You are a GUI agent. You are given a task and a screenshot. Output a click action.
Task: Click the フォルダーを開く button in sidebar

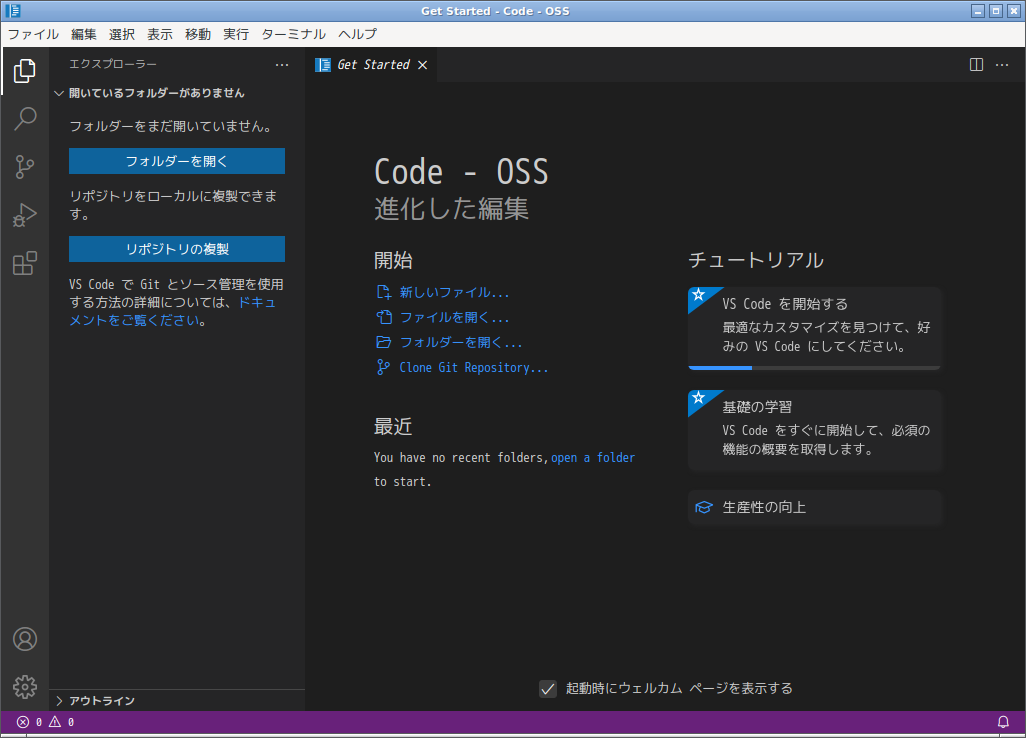point(177,161)
